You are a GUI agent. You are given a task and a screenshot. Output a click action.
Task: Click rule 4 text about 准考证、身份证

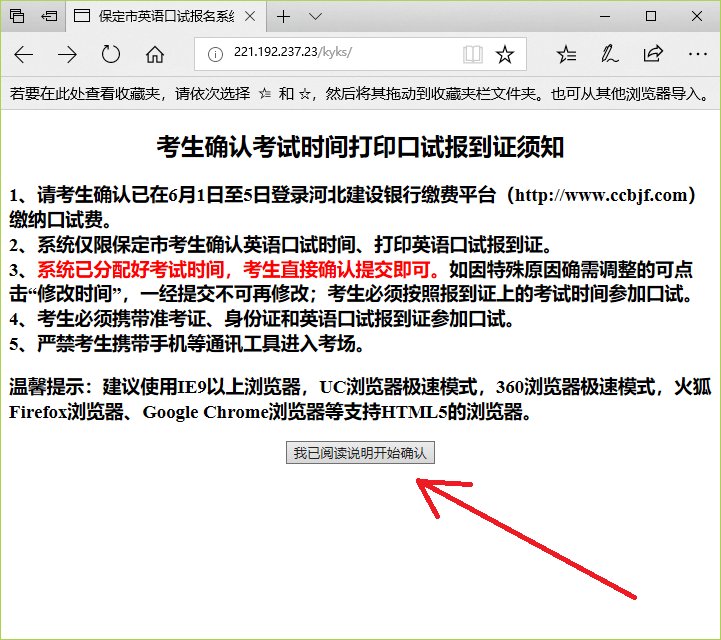[261, 319]
